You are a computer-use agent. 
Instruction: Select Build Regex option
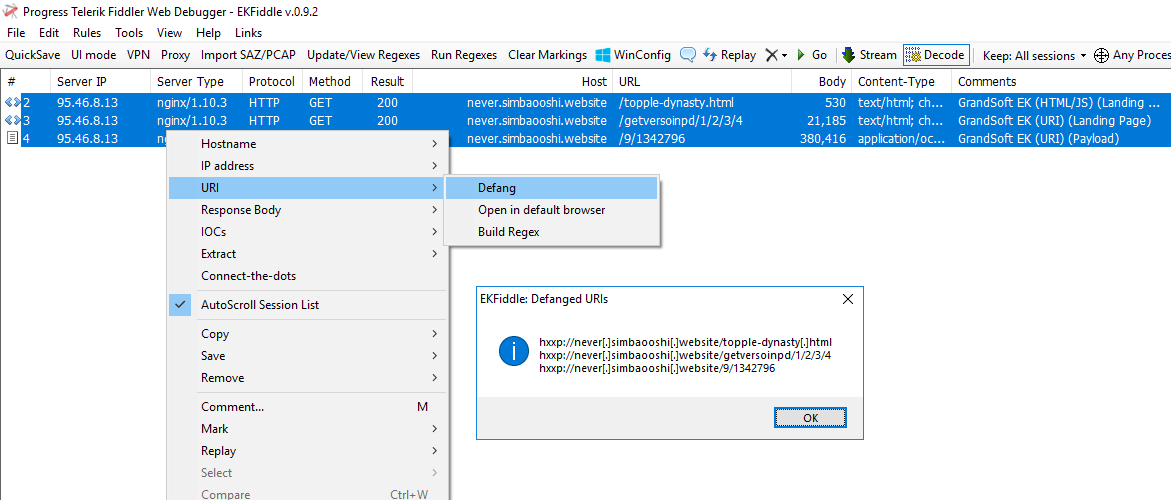pyautogui.click(x=551, y=232)
